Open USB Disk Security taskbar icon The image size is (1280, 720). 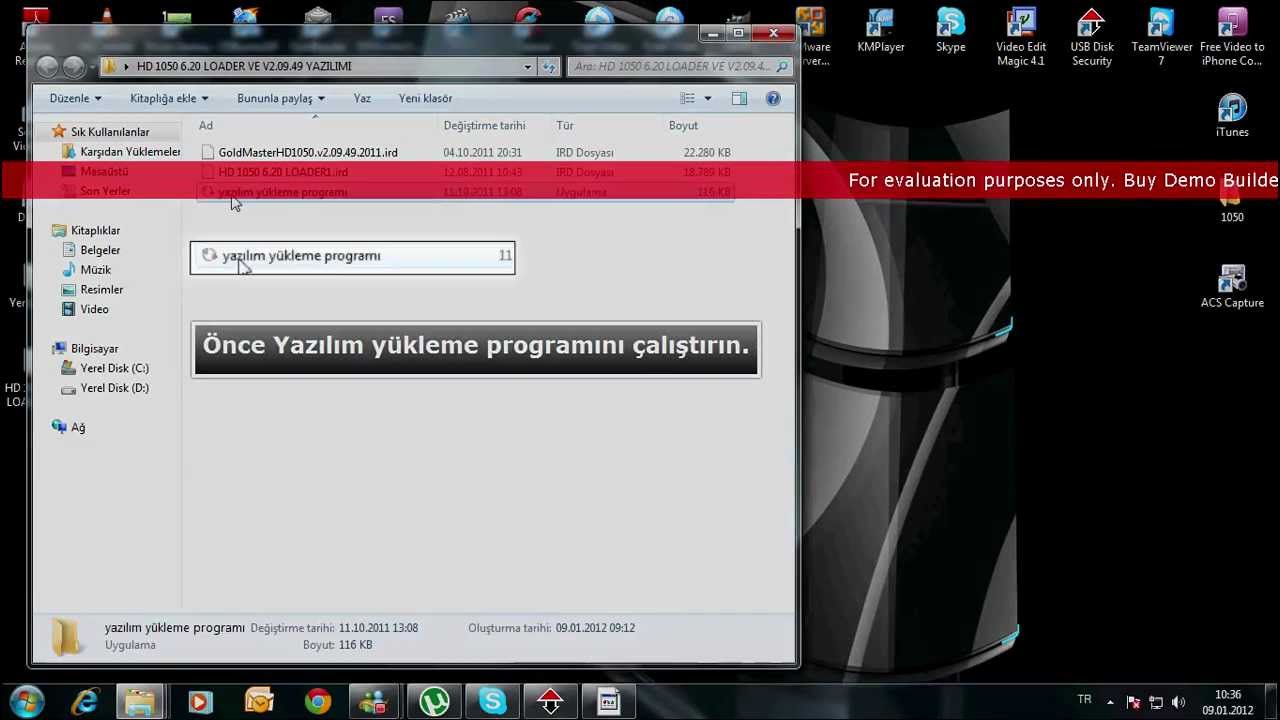pyautogui.click(x=550, y=702)
